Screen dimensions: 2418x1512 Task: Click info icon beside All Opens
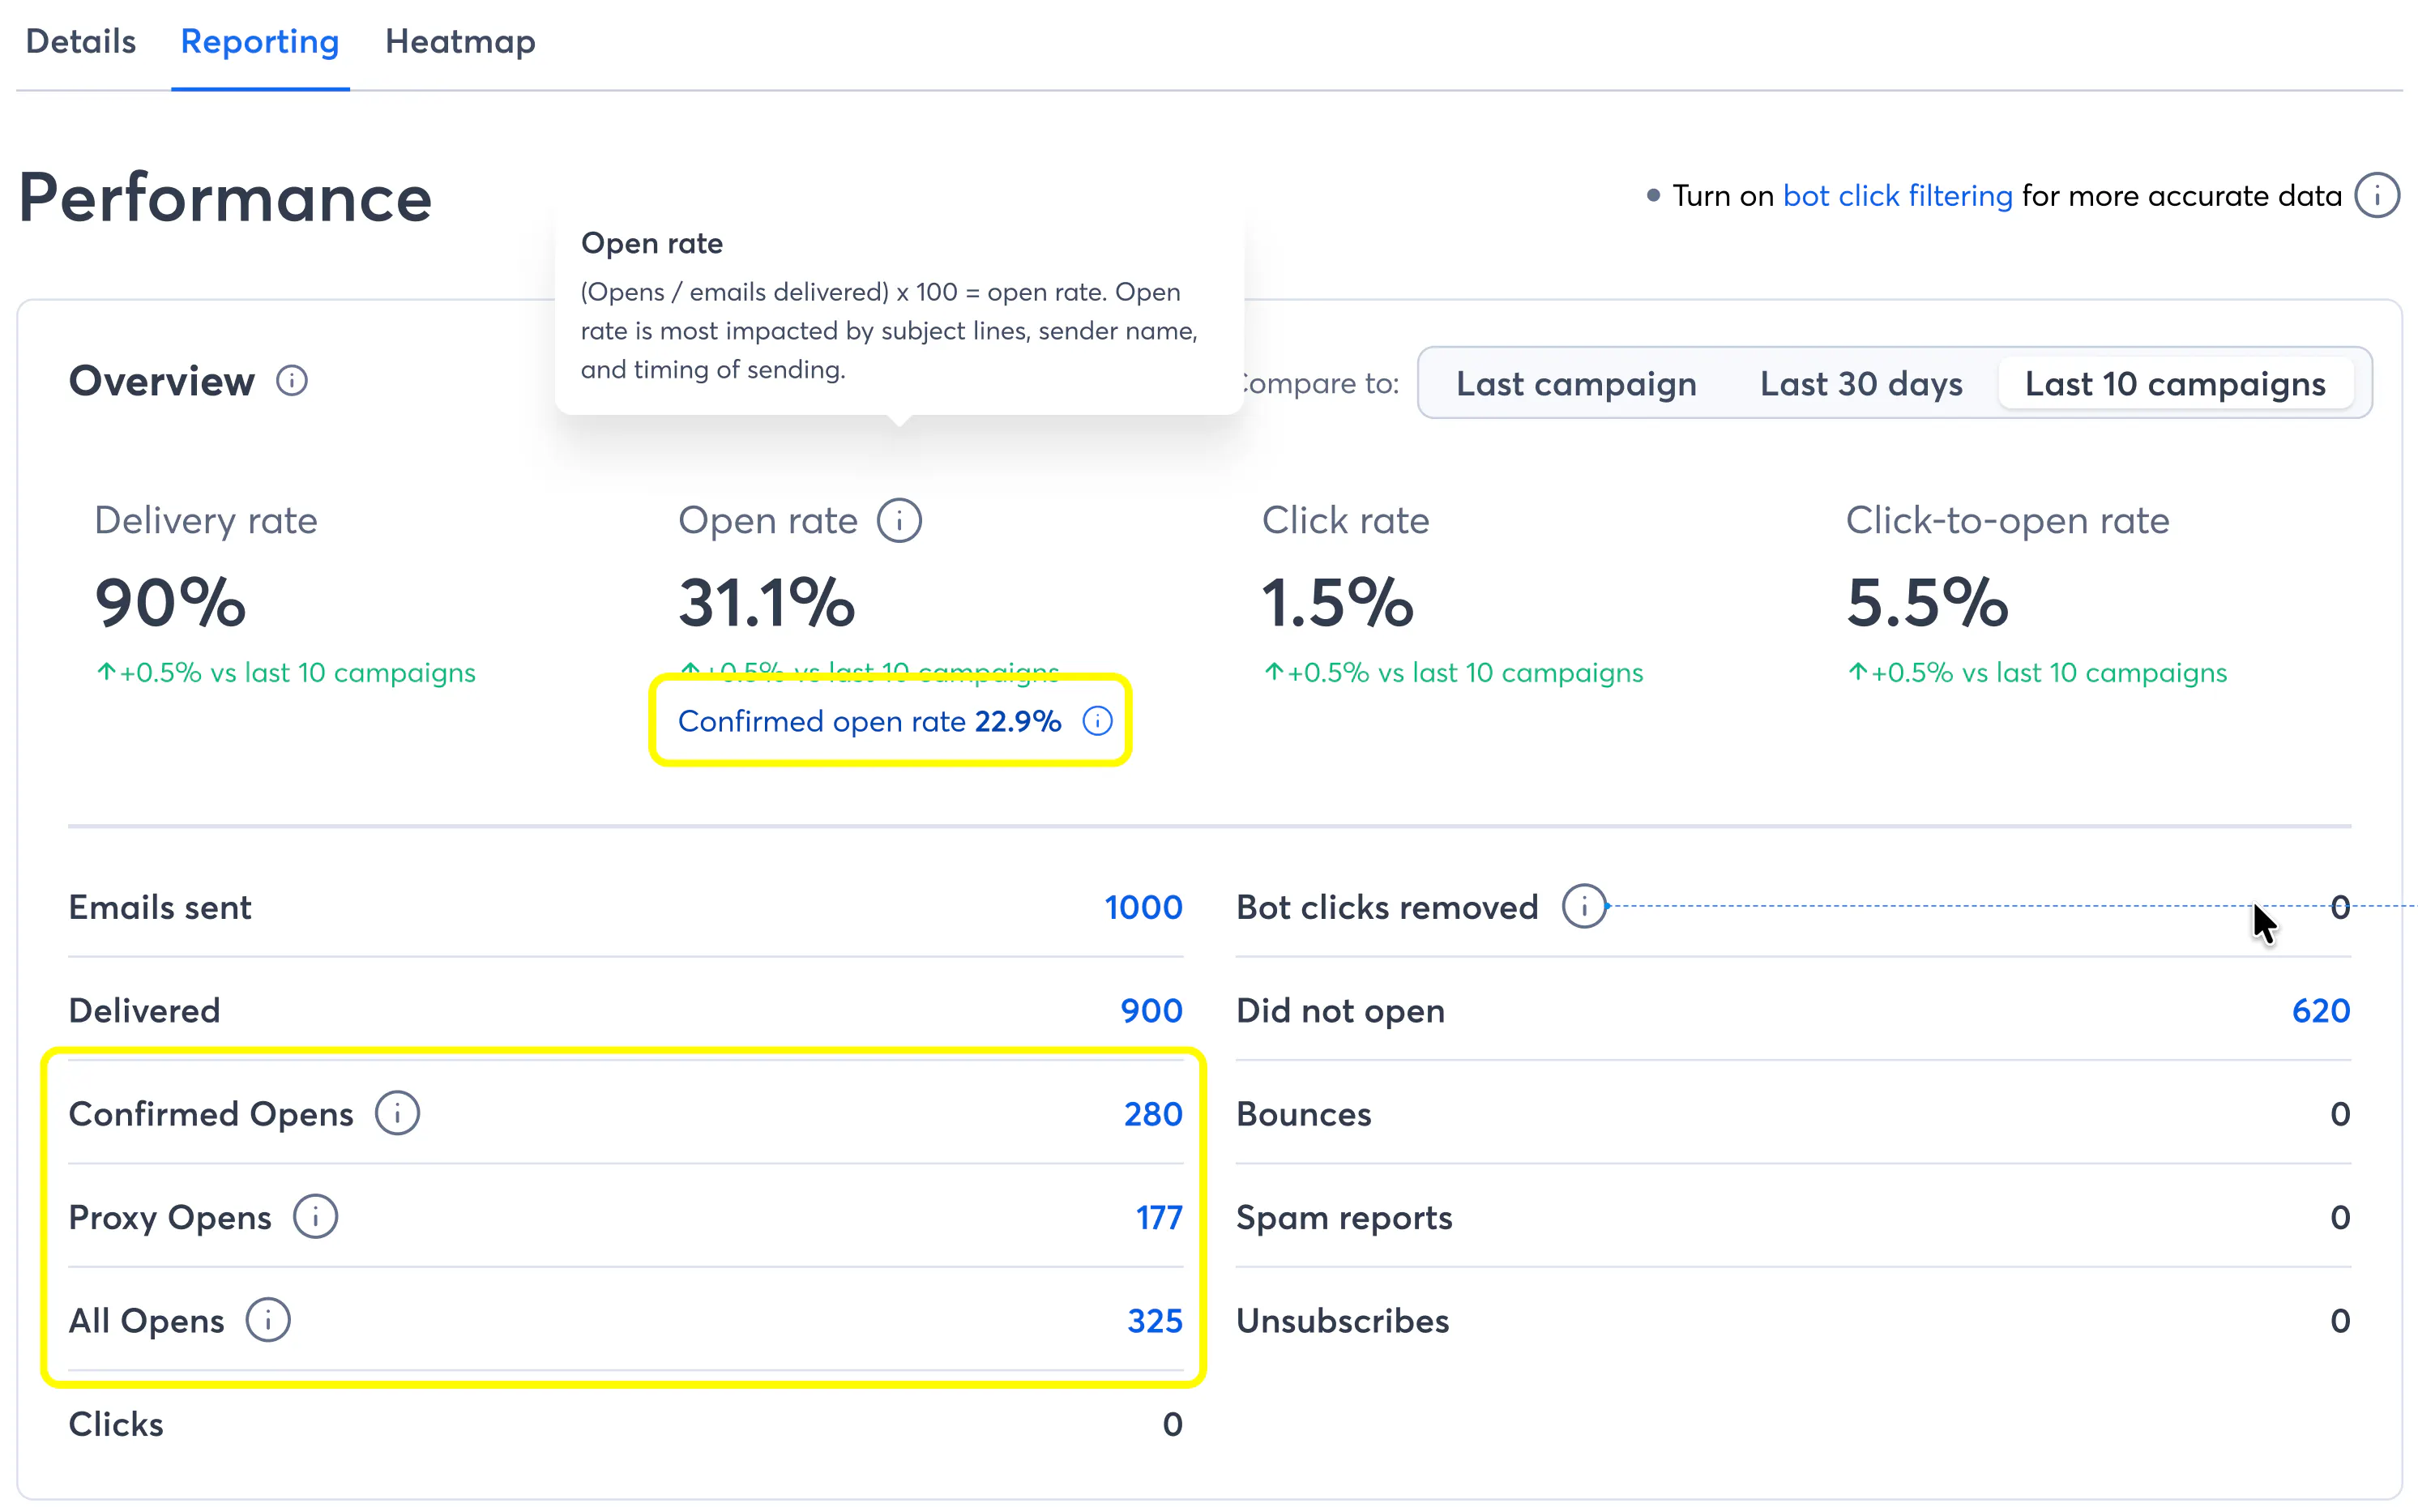[268, 1320]
